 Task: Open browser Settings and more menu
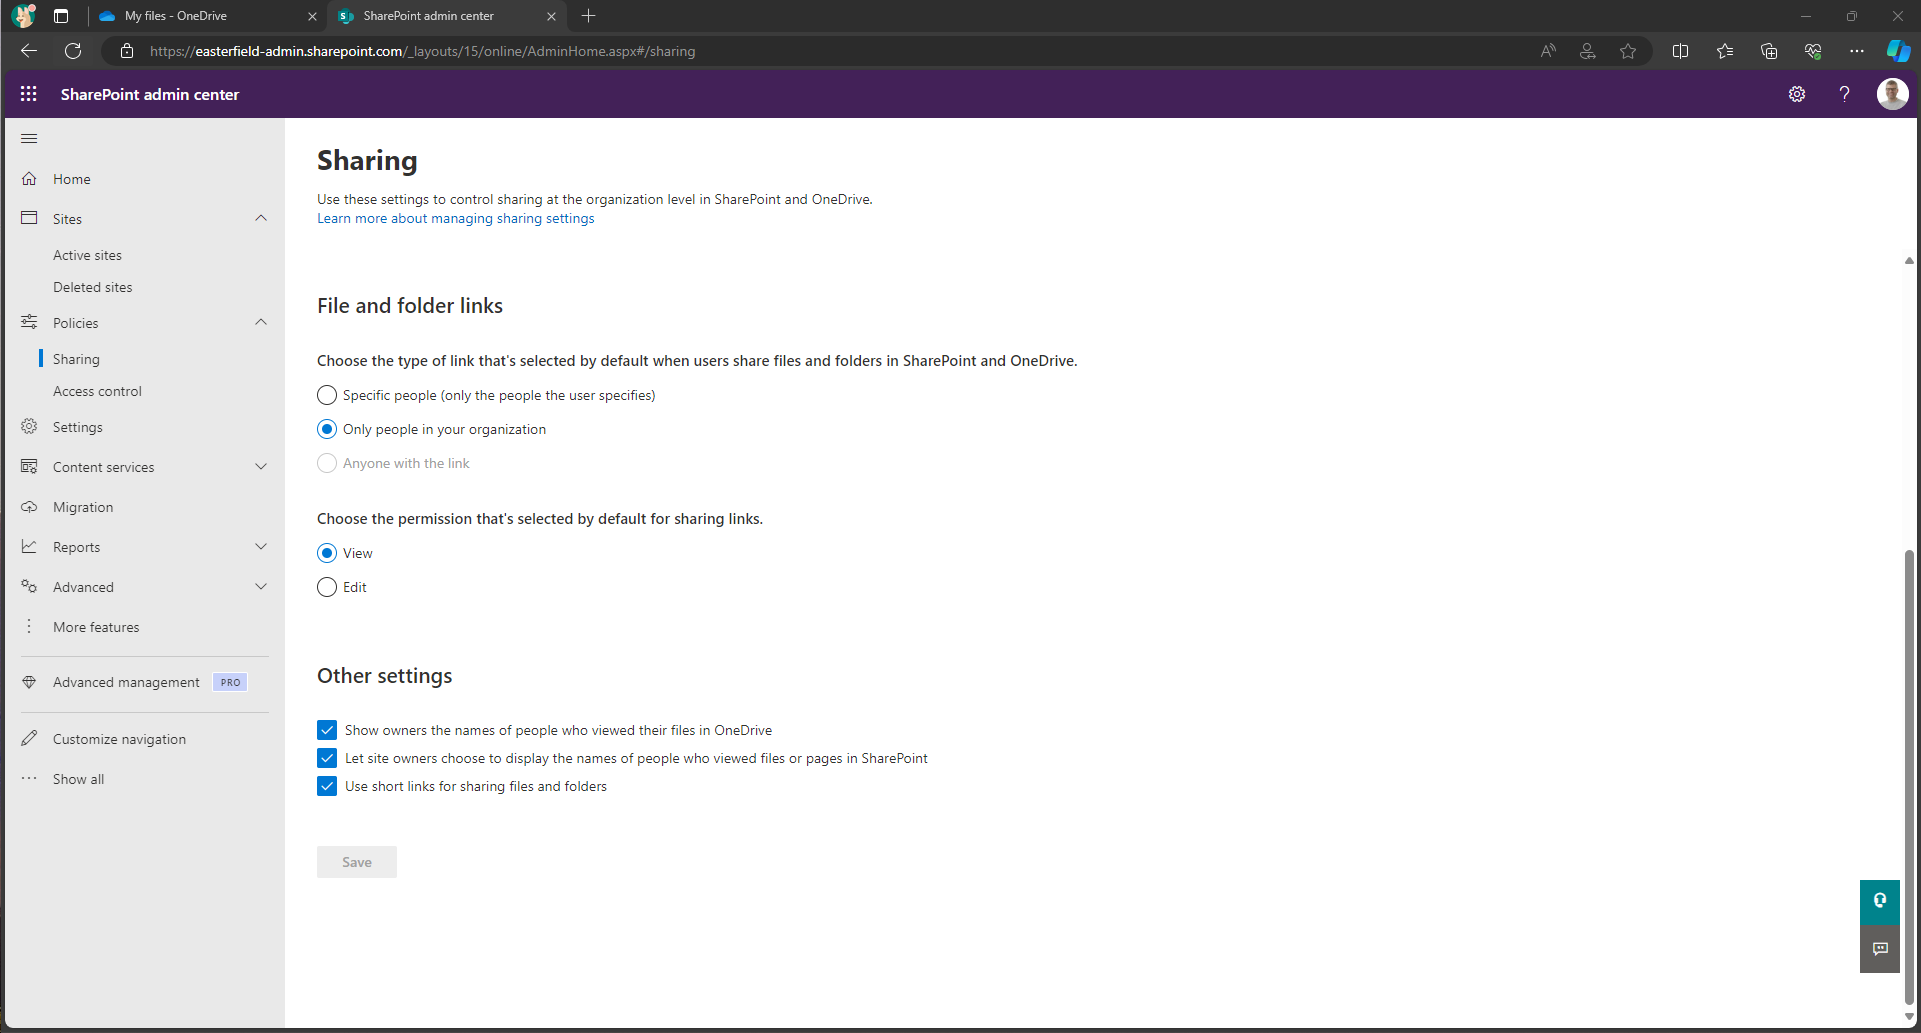pyautogui.click(x=1857, y=51)
